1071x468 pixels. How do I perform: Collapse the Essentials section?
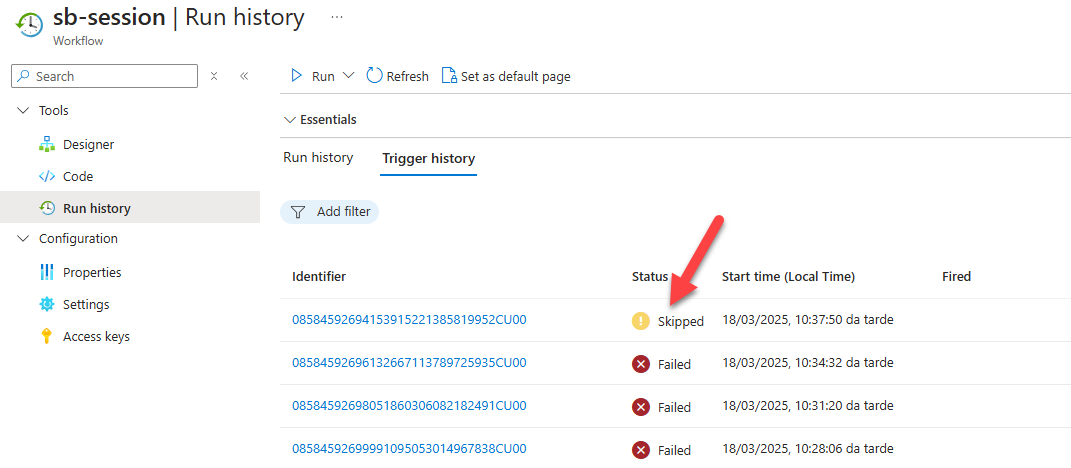coord(288,120)
